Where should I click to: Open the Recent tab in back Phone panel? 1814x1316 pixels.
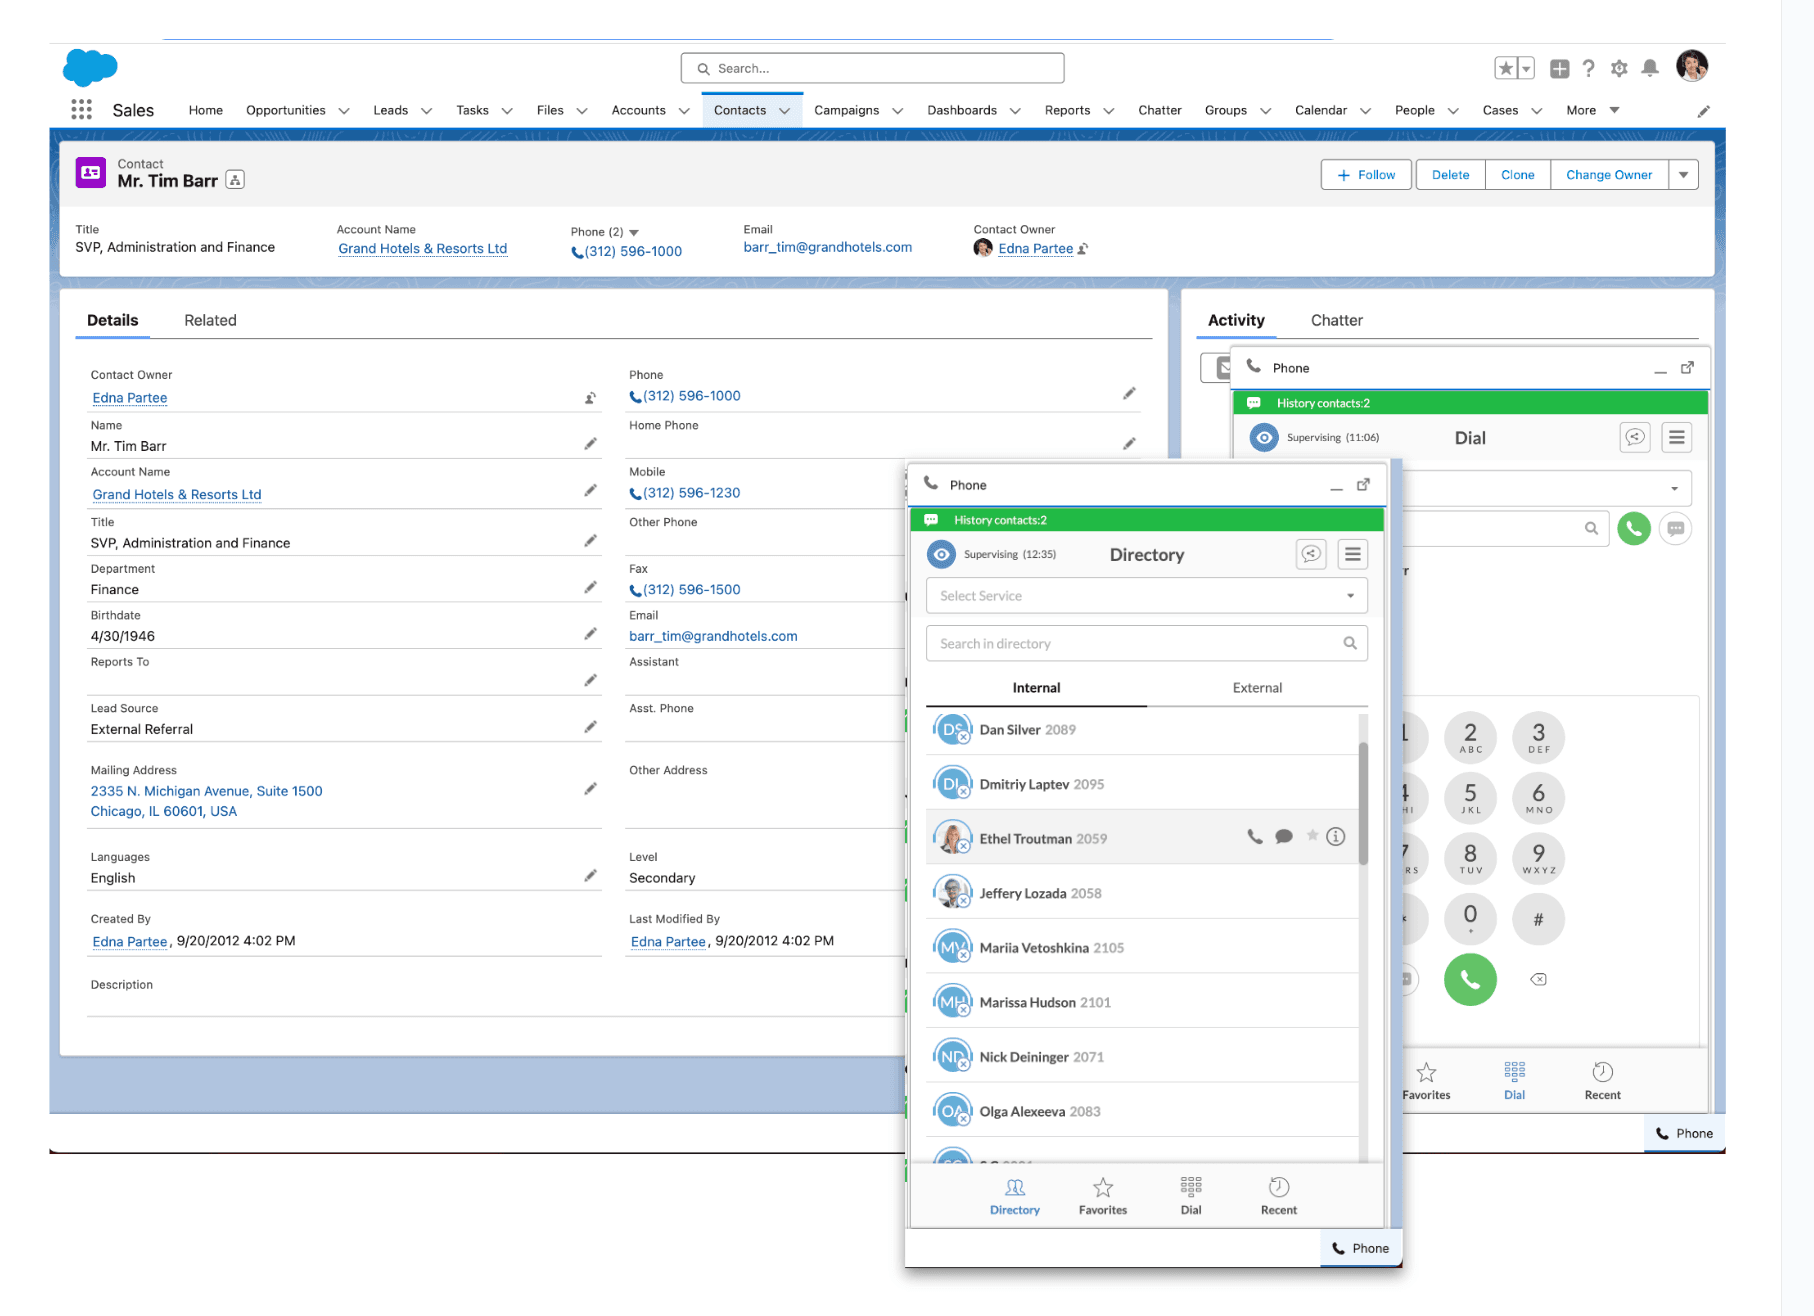point(1602,1080)
